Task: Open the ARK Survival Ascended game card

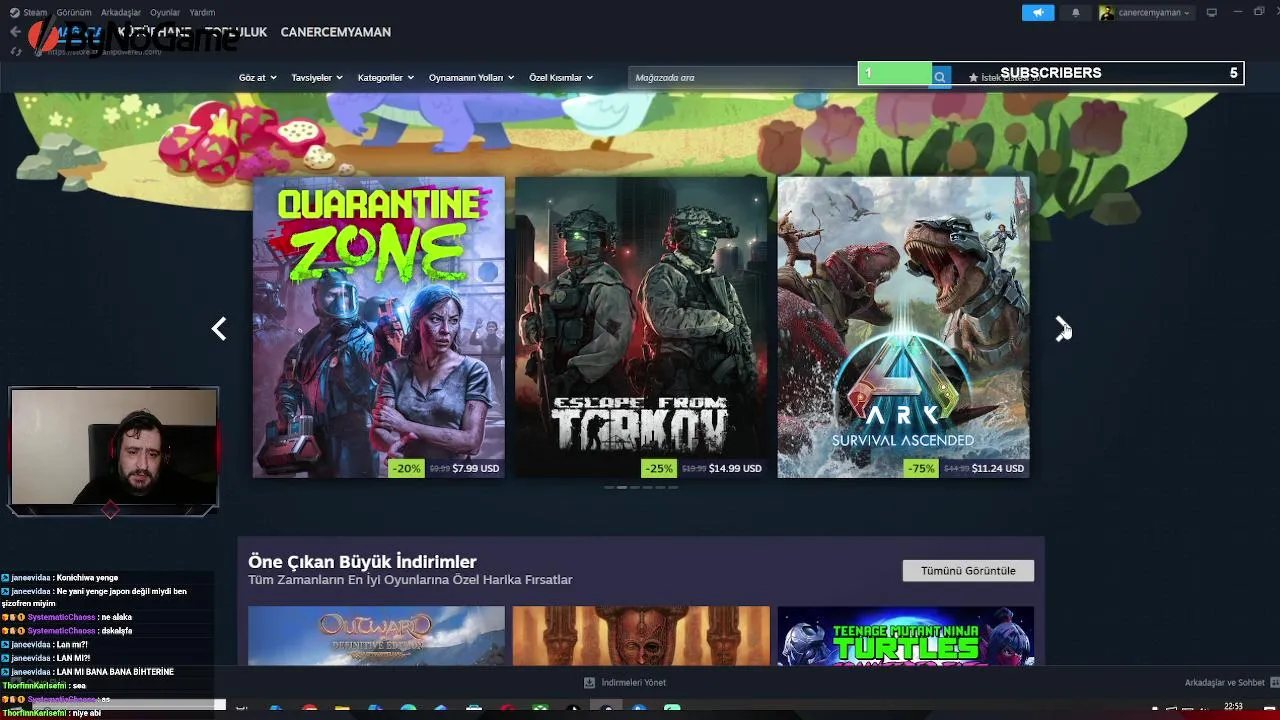Action: tap(903, 327)
